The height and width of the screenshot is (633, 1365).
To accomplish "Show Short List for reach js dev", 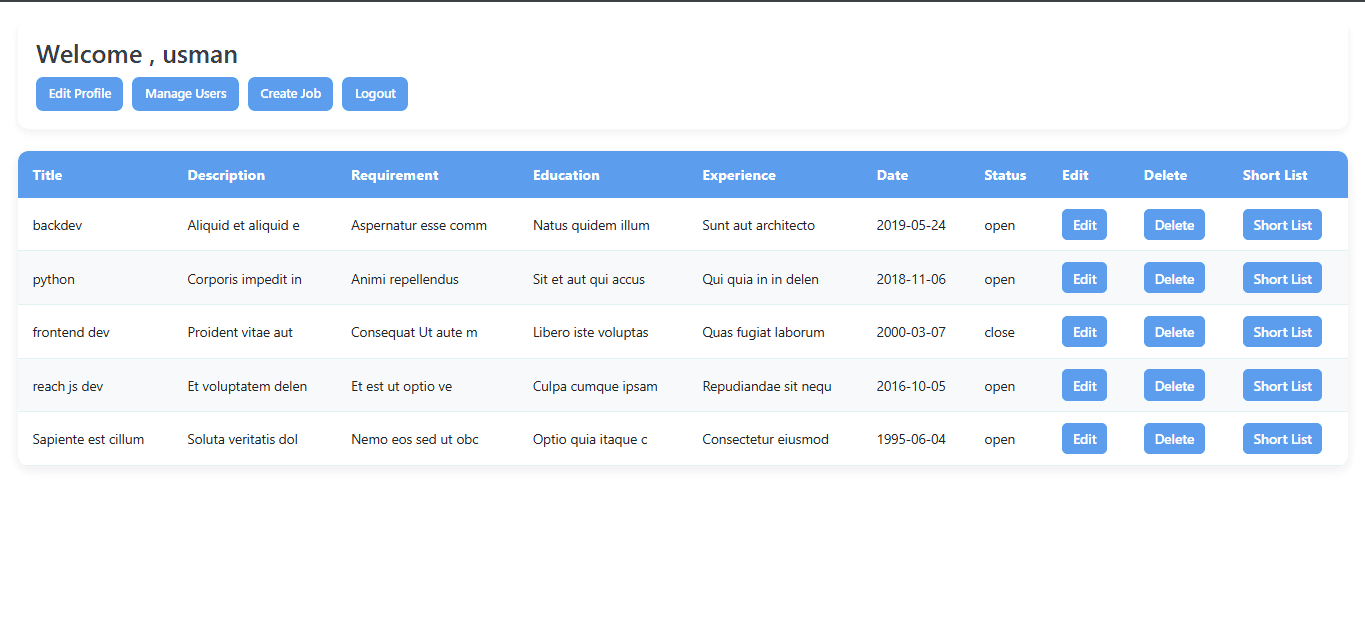I will click(1282, 386).
